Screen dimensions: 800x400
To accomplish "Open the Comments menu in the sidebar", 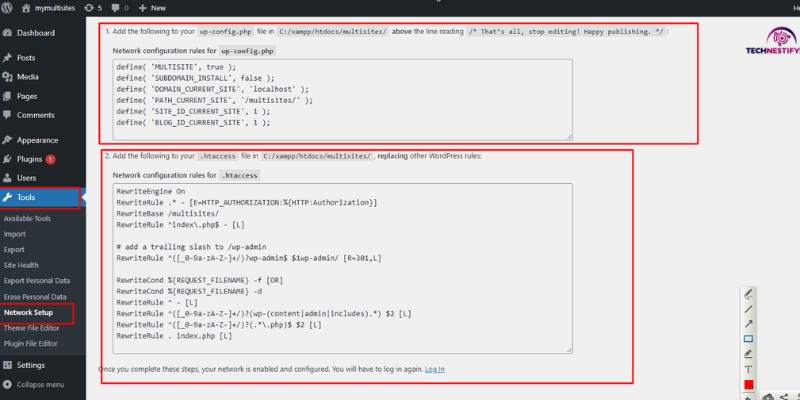I will pos(36,115).
